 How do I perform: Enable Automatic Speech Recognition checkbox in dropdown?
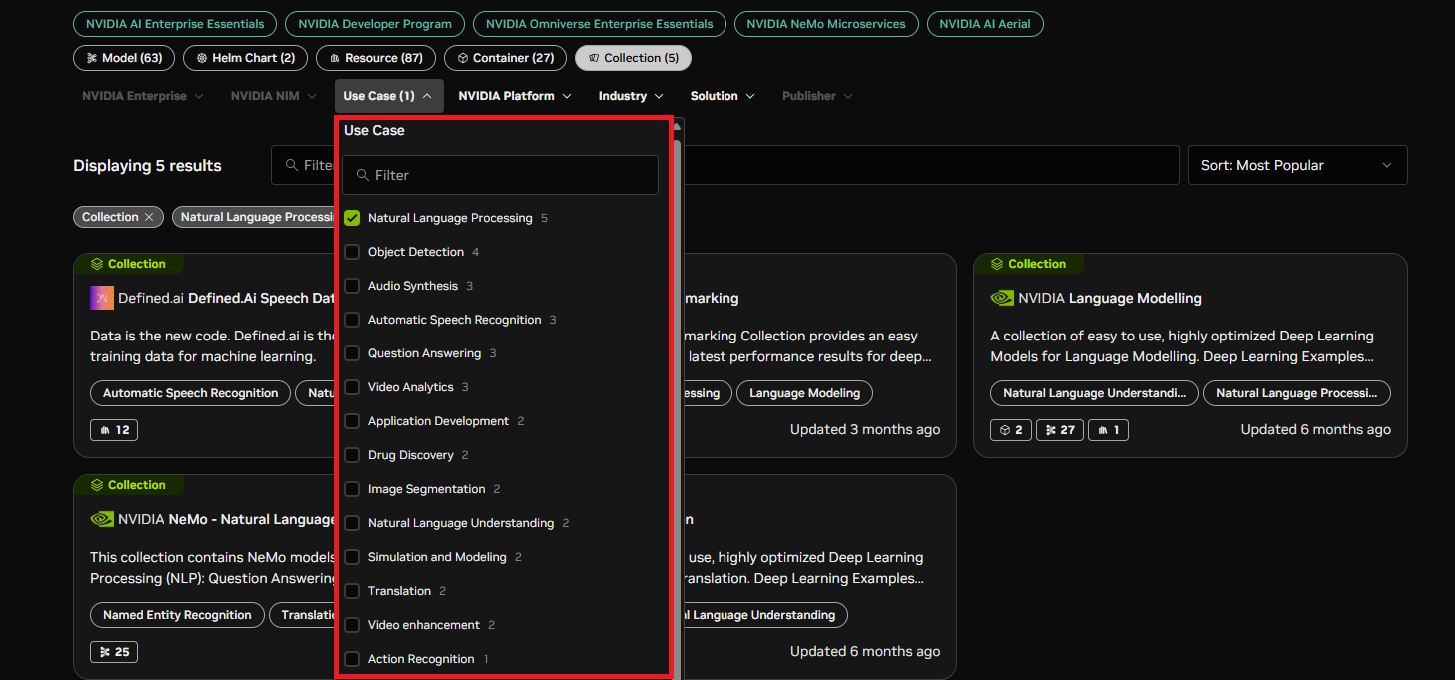pyautogui.click(x=352, y=320)
